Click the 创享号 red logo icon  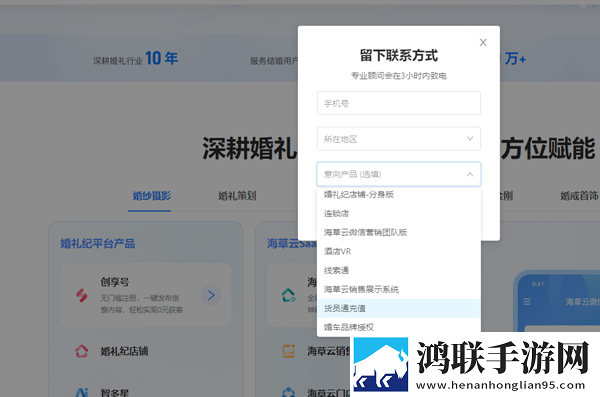[82, 295]
